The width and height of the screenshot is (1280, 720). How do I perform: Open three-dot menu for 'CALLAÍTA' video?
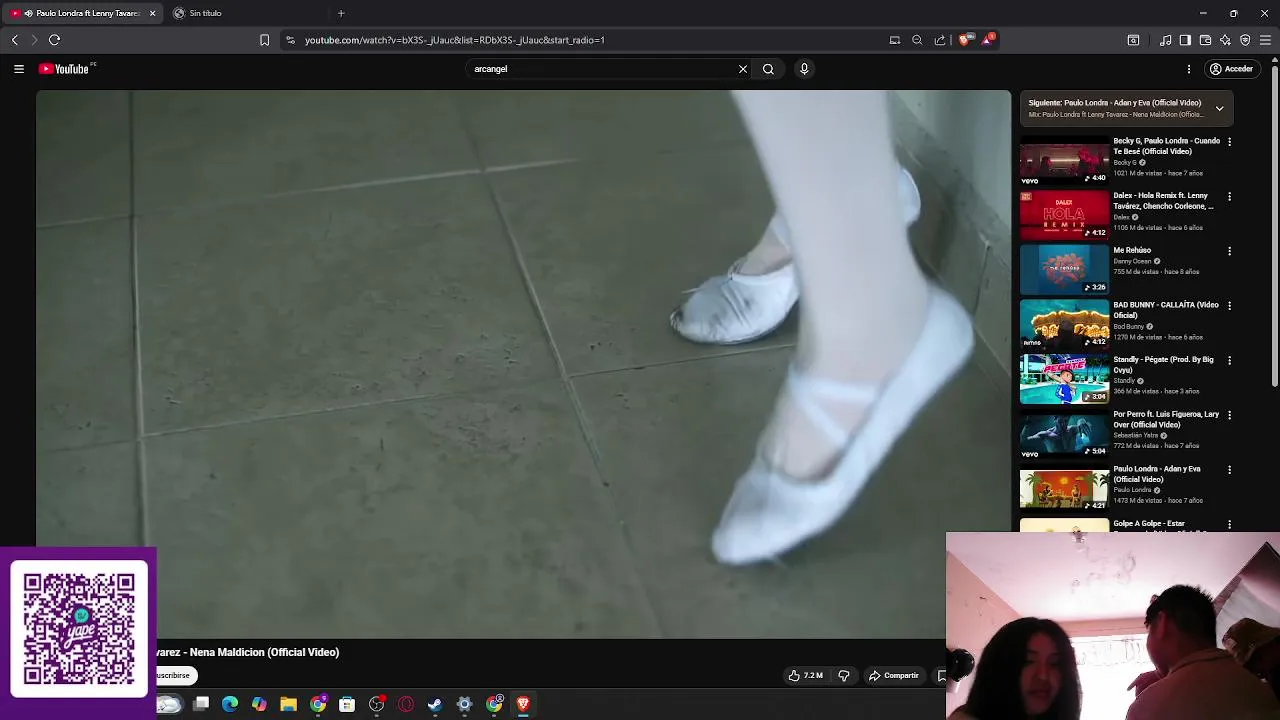[x=1229, y=306]
